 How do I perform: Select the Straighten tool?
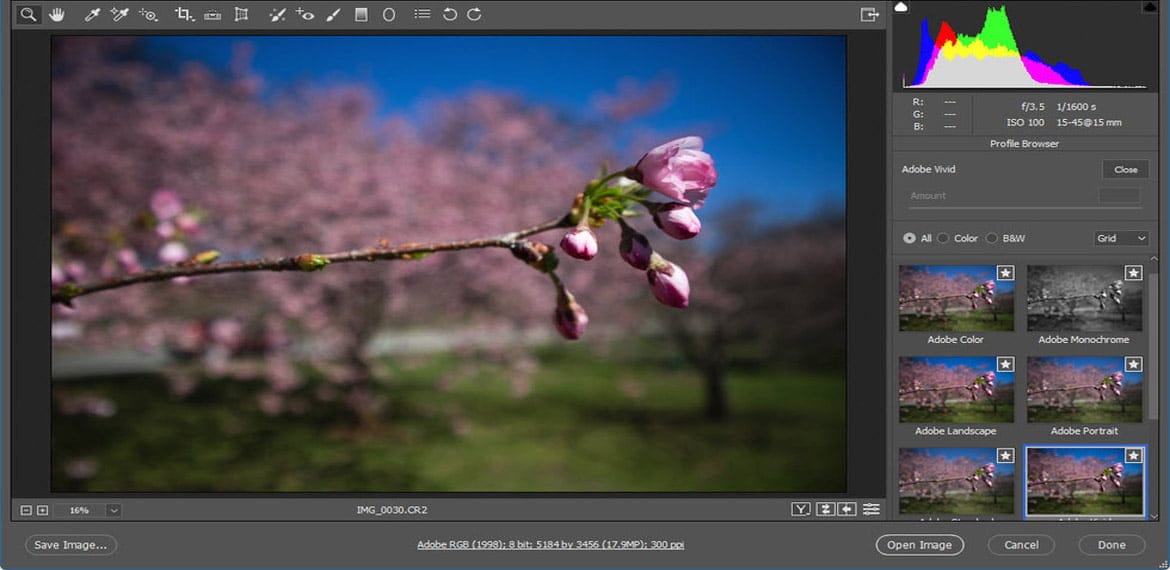(x=213, y=14)
